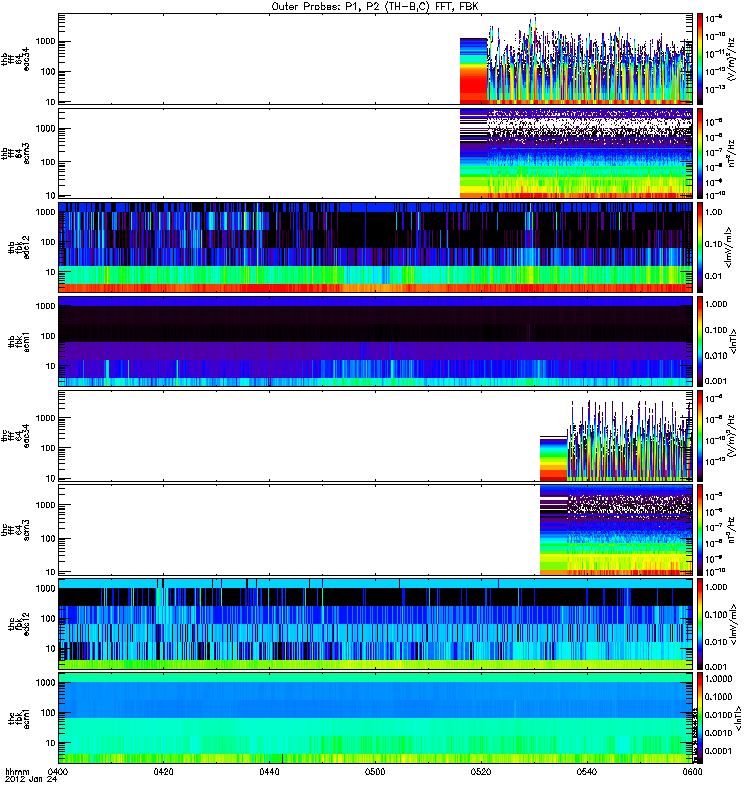Click the 'thc fbk scm1' y-axis title
This screenshot has height=800, width=750.
pyautogui.click(x=18, y=718)
